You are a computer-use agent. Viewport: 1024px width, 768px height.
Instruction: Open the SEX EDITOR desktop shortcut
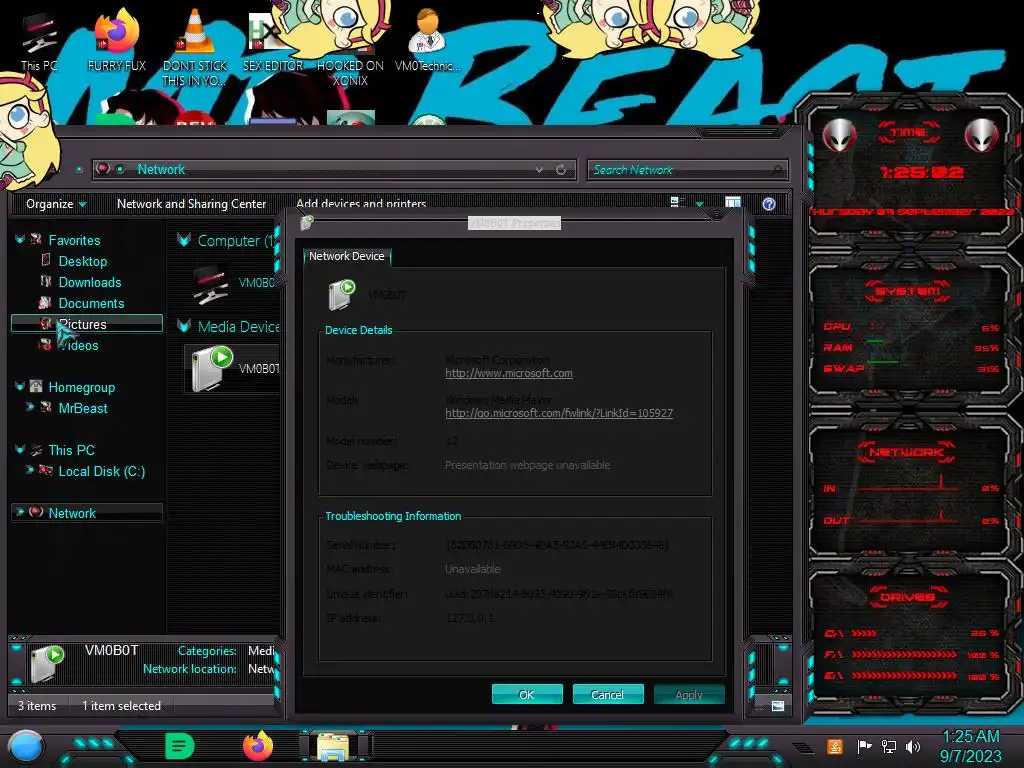coord(272,40)
